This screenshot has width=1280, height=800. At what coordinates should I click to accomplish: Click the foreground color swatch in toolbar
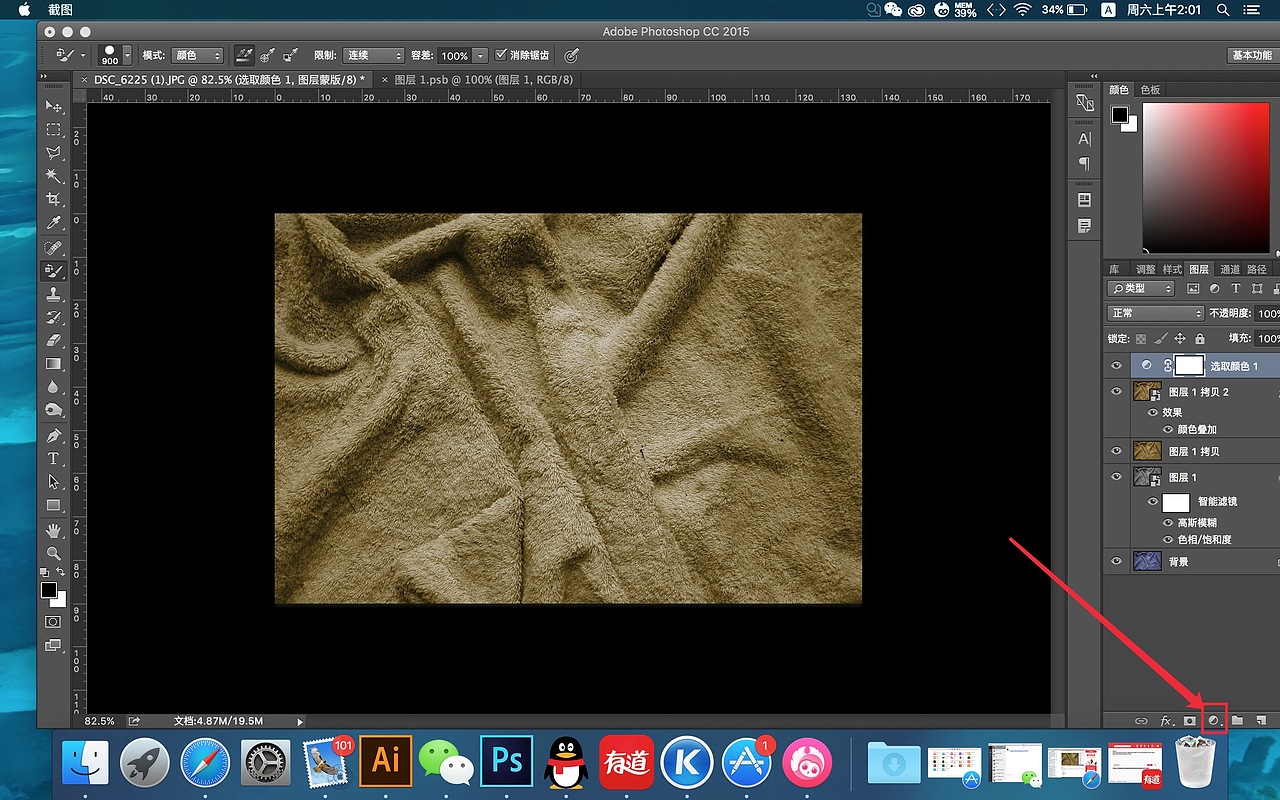(x=48, y=591)
